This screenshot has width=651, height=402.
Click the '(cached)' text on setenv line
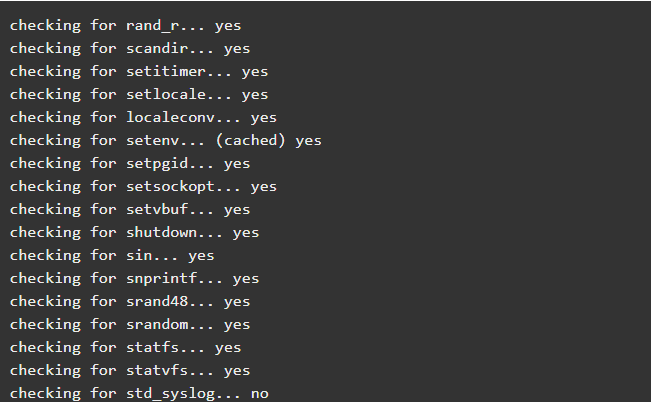[250, 140]
